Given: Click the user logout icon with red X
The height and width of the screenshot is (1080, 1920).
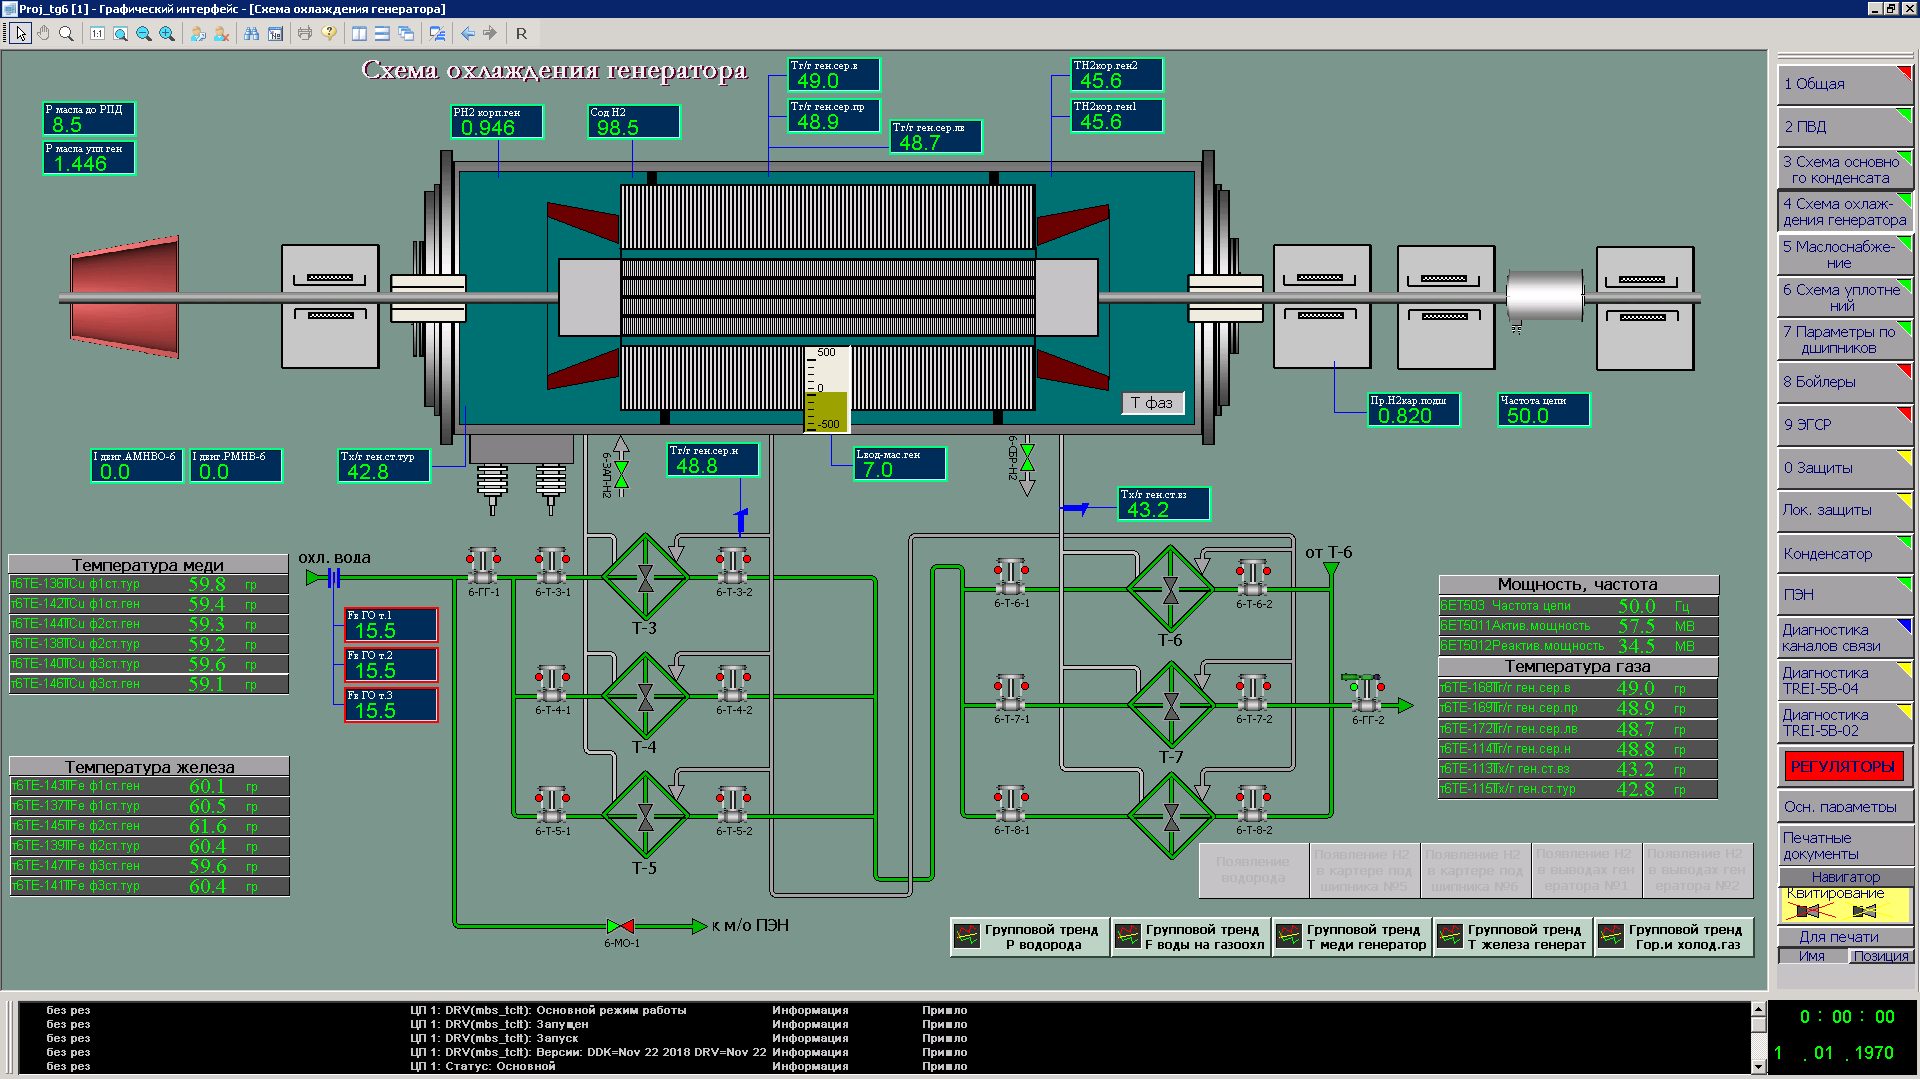Looking at the screenshot, I should point(222,33).
